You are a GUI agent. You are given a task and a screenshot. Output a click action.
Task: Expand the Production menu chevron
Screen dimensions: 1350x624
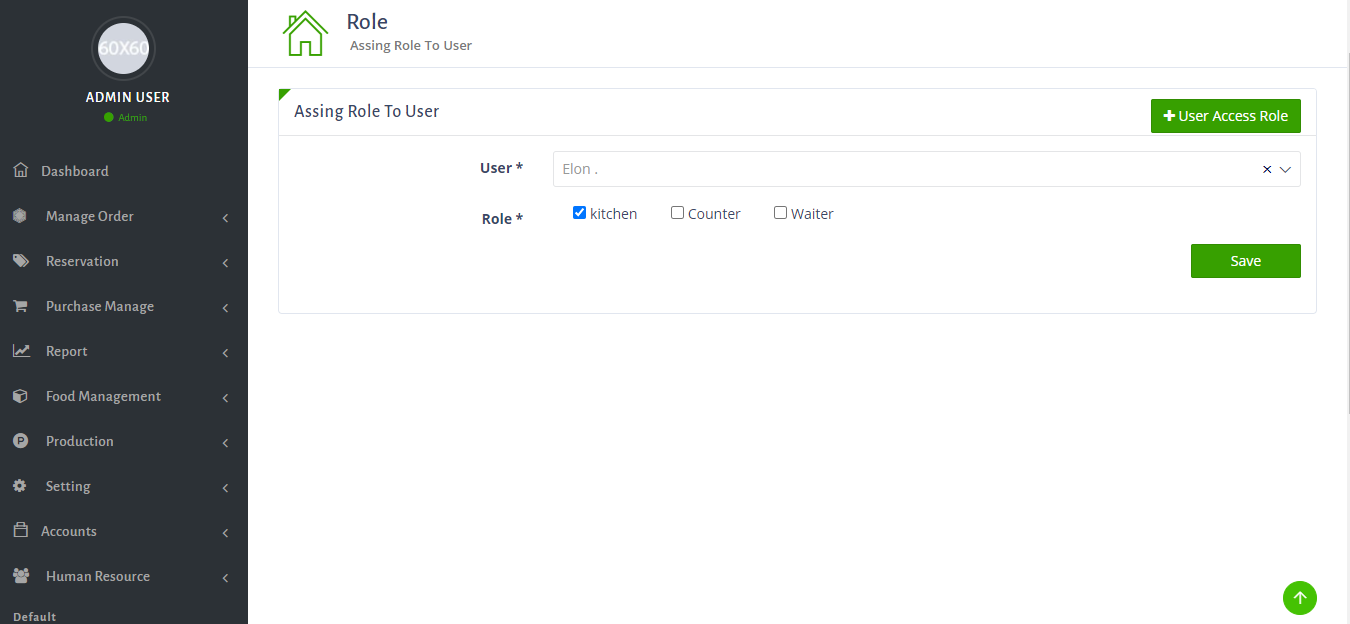[225, 443]
